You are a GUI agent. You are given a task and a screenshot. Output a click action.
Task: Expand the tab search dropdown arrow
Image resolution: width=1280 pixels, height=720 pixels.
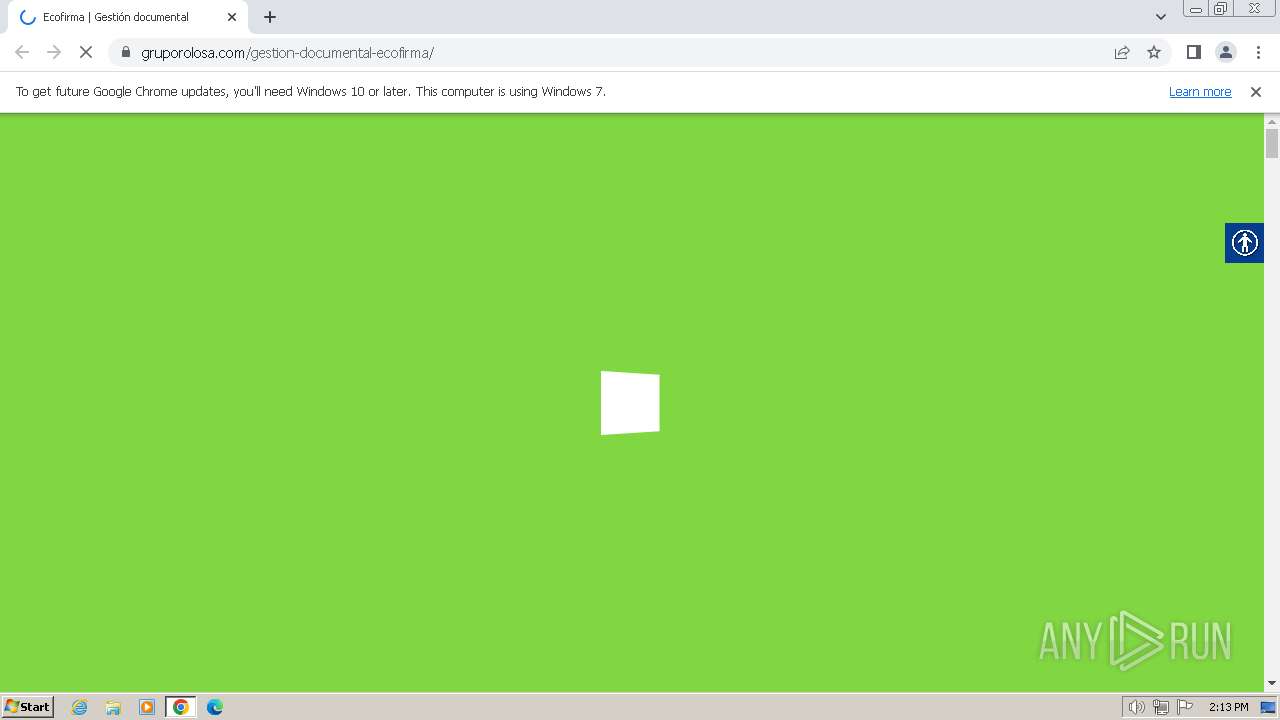(1160, 17)
